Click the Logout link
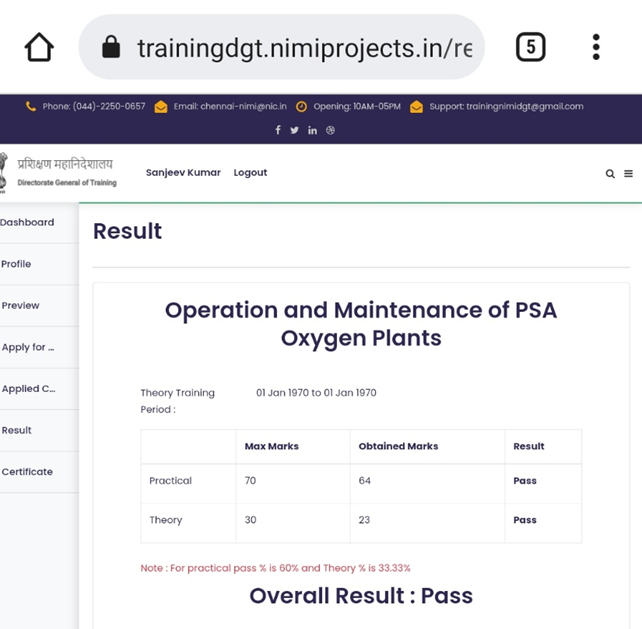The width and height of the screenshot is (642, 629). pos(250,173)
